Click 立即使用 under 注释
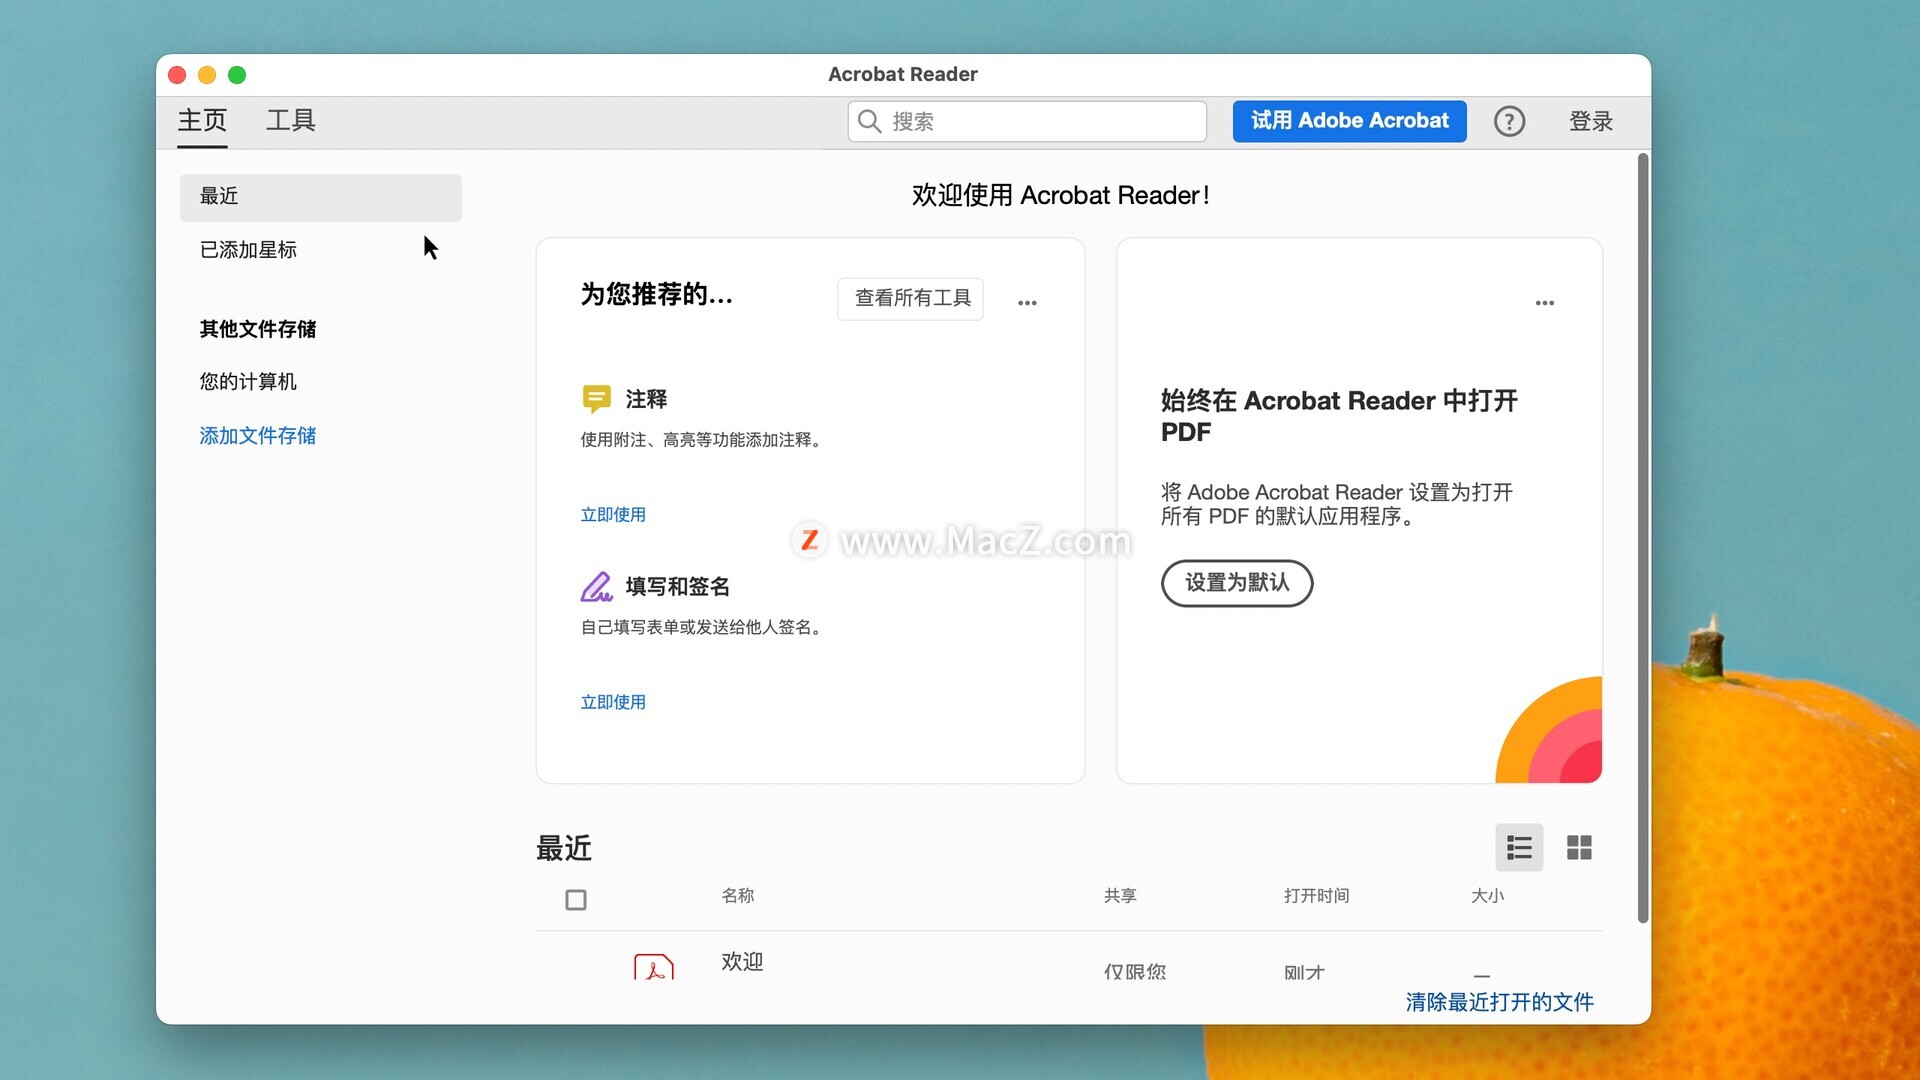 613,515
